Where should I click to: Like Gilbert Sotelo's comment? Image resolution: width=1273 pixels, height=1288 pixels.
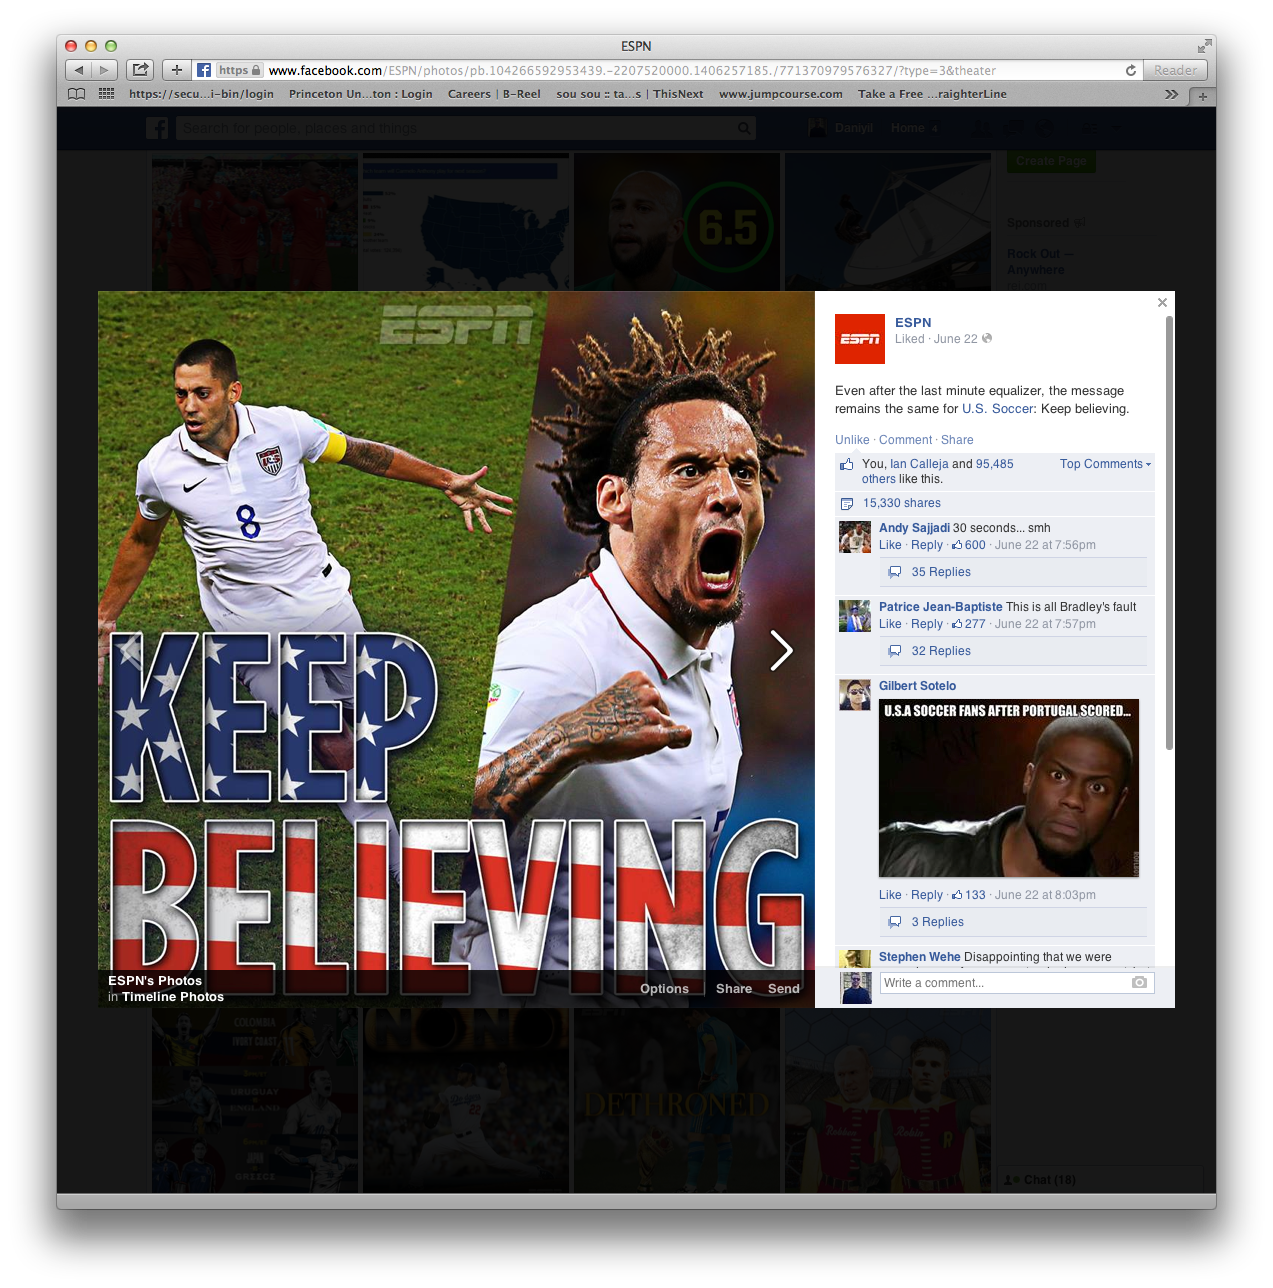(x=890, y=895)
